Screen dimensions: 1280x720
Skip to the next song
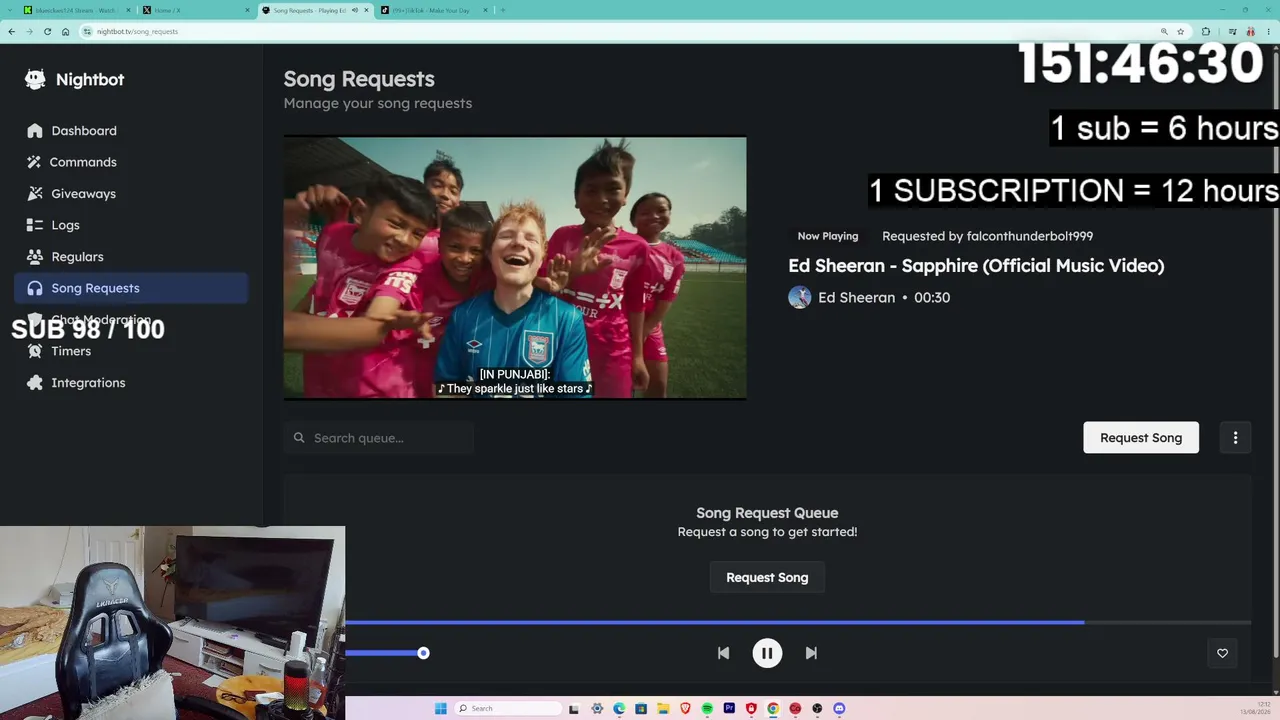(811, 653)
